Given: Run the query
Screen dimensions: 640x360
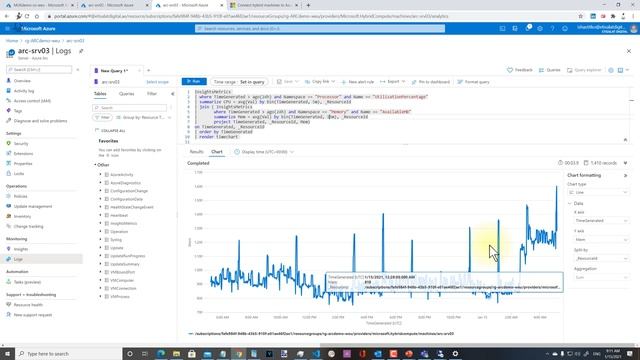Looking at the screenshot, I should click(x=194, y=82).
